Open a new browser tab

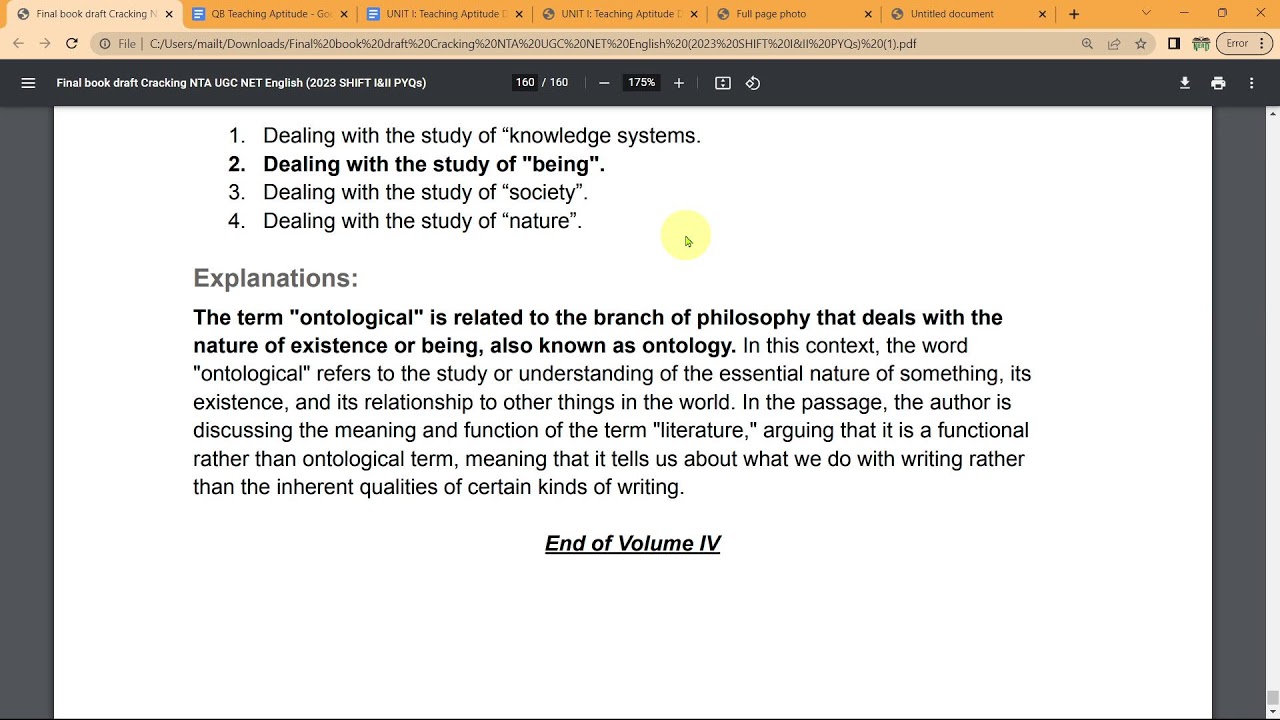[1074, 14]
